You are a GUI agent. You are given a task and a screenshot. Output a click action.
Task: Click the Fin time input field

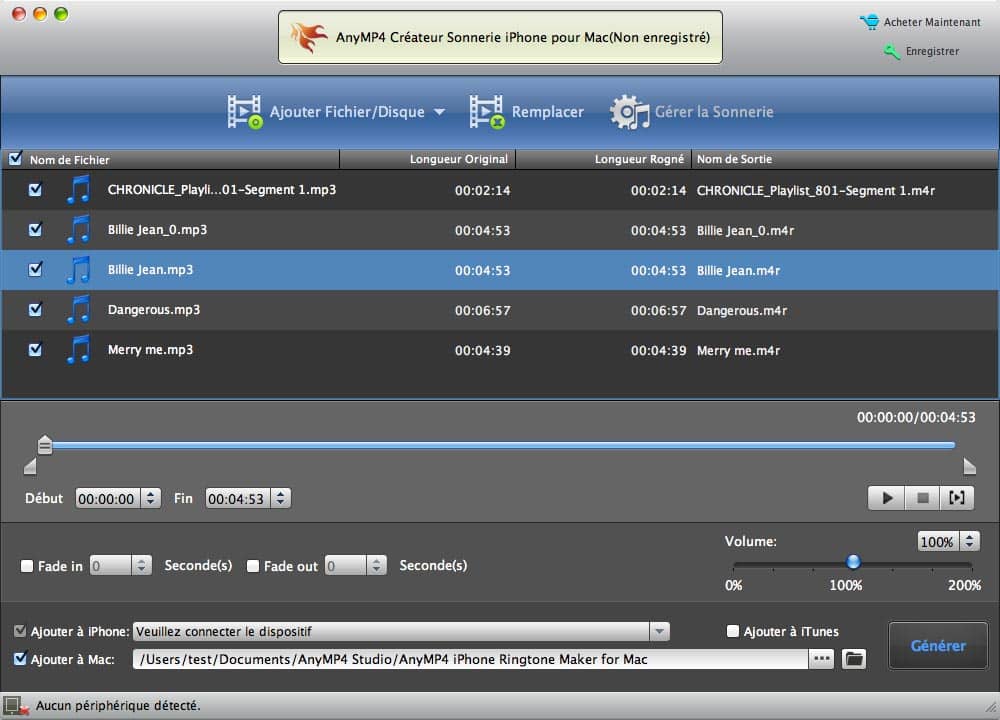pos(239,498)
